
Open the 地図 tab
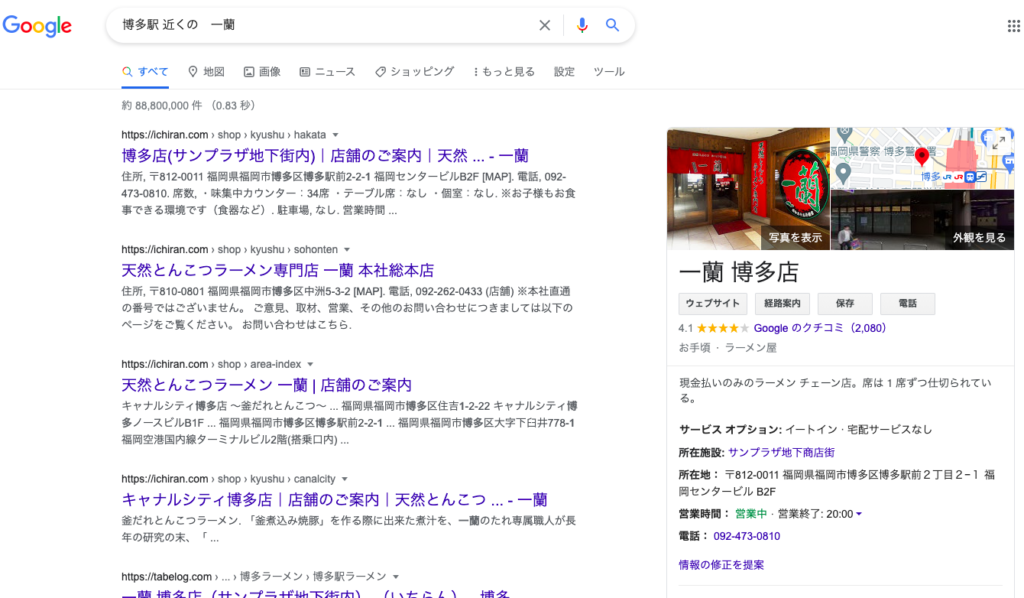point(206,72)
